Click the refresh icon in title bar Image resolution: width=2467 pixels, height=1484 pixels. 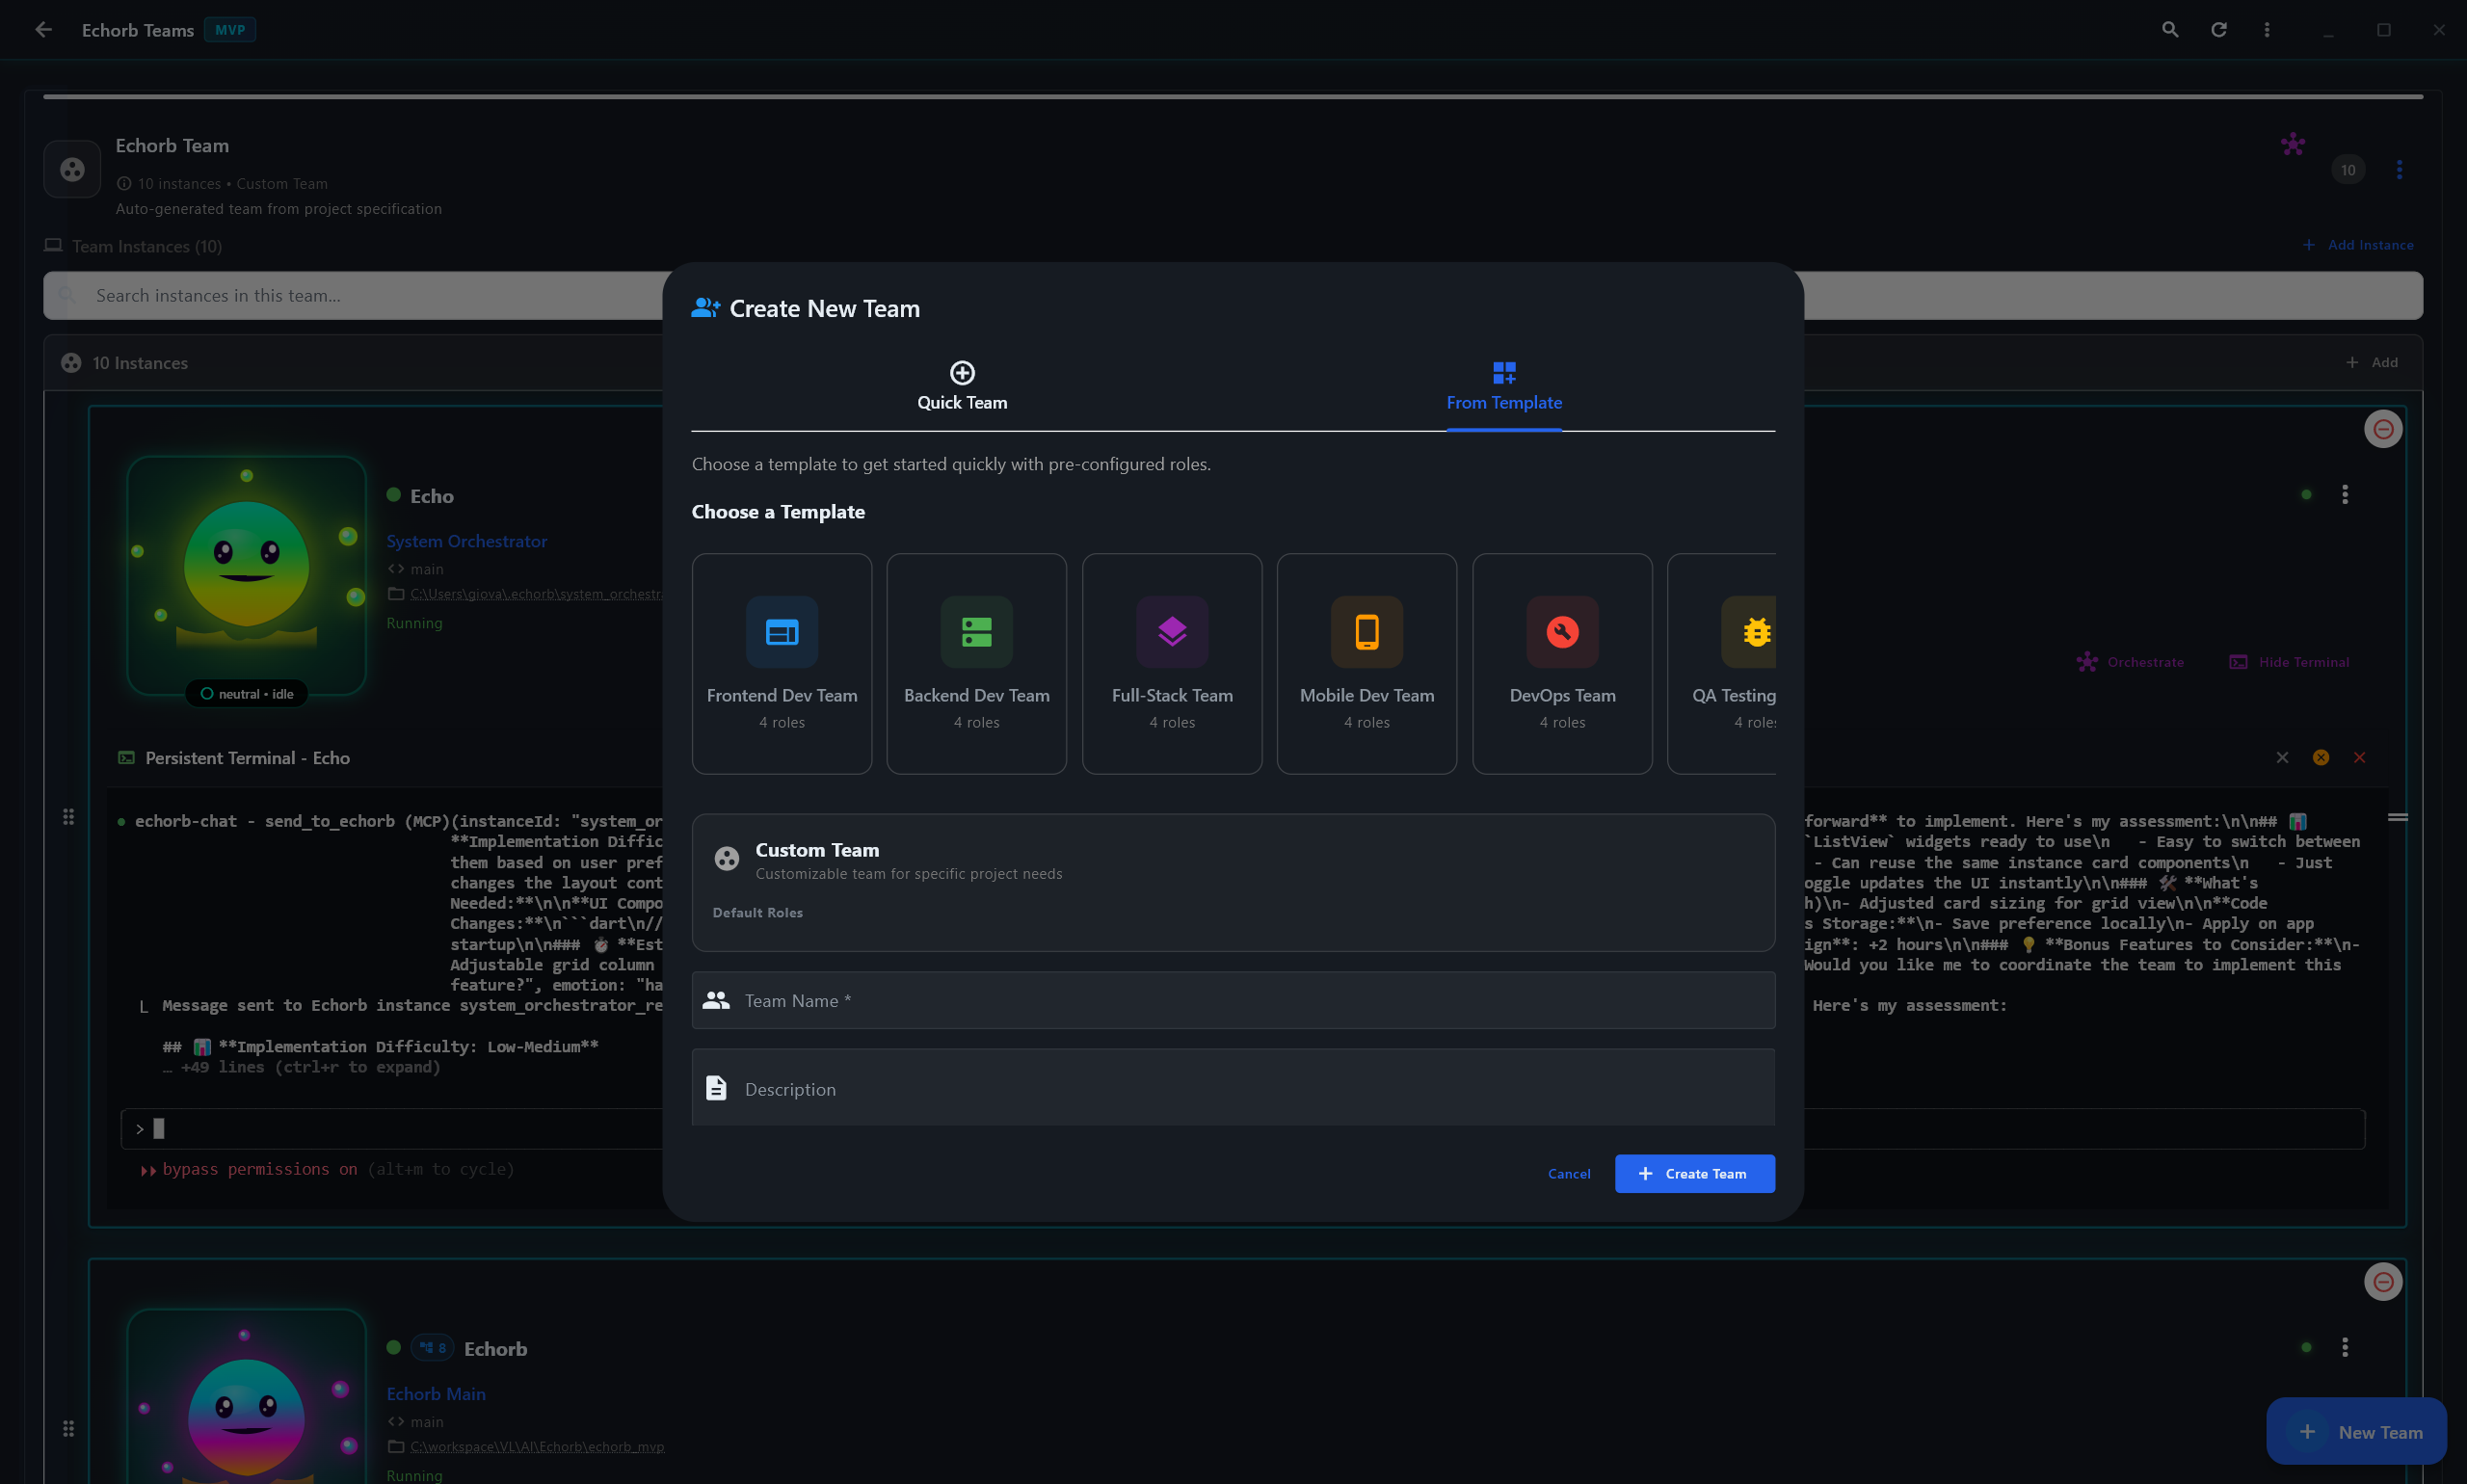click(2218, 30)
